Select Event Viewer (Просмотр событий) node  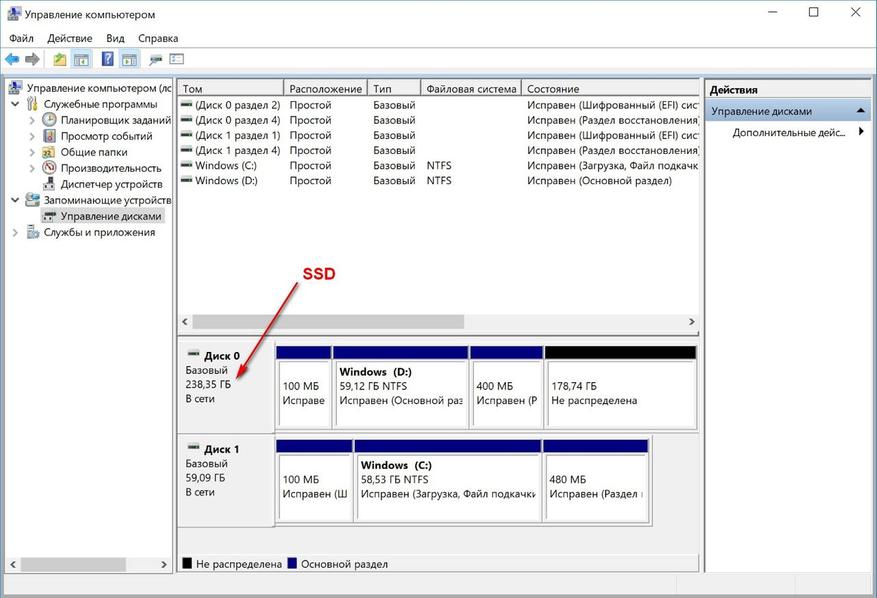point(106,136)
